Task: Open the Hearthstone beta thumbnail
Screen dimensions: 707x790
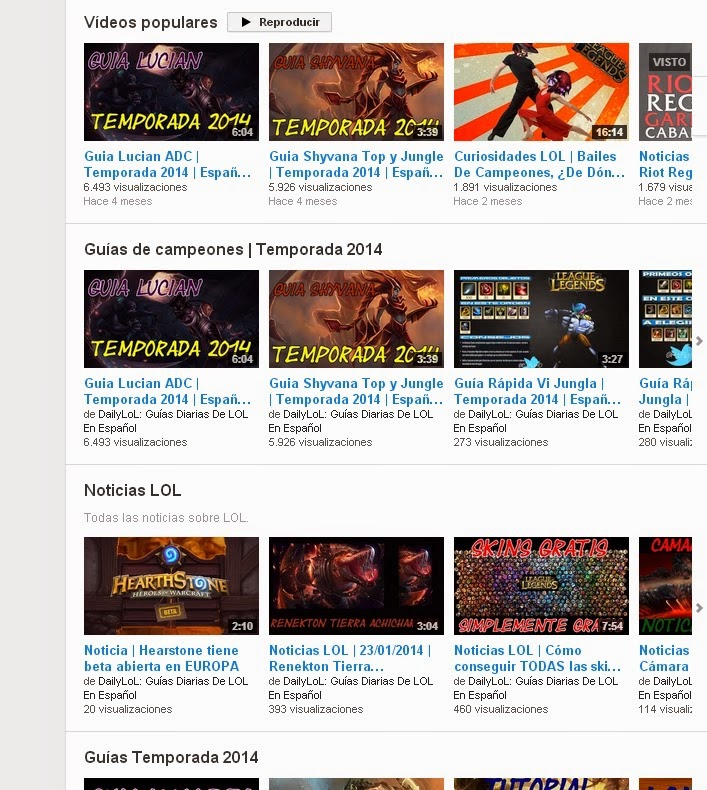Action: click(171, 586)
